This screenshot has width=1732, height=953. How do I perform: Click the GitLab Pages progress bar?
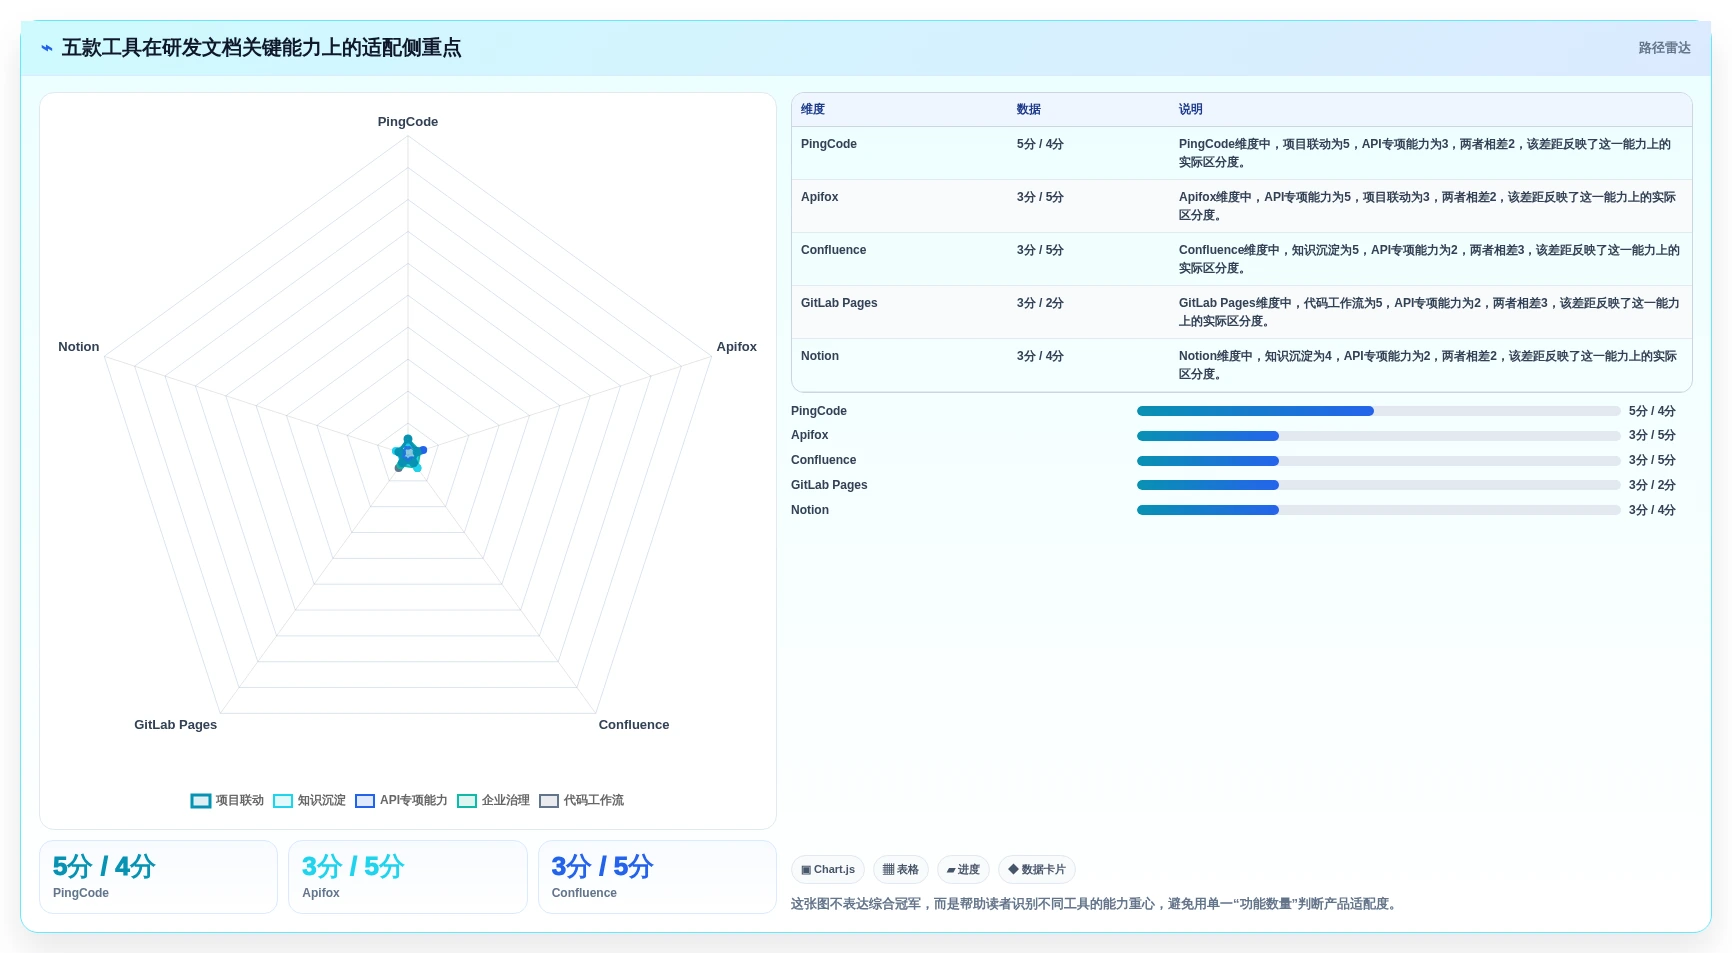pyautogui.click(x=1378, y=485)
